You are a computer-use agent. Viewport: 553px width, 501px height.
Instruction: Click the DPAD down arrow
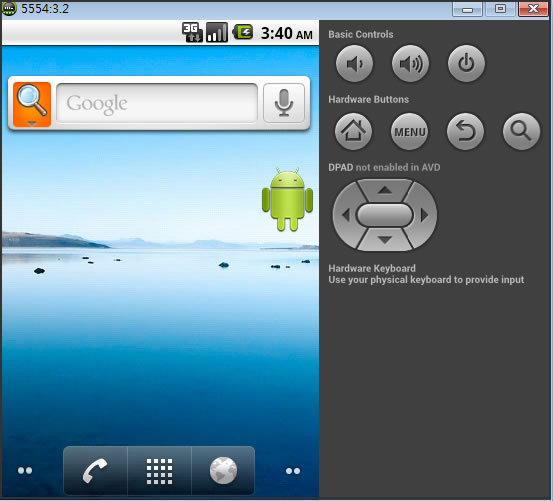tap(385, 240)
